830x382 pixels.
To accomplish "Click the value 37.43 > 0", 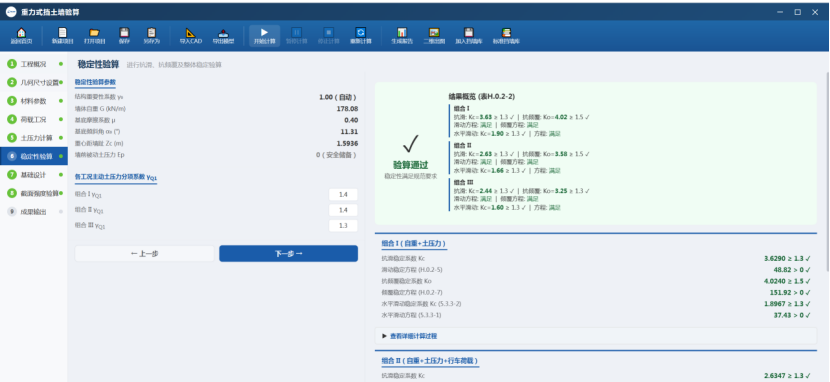I will 792,315.
